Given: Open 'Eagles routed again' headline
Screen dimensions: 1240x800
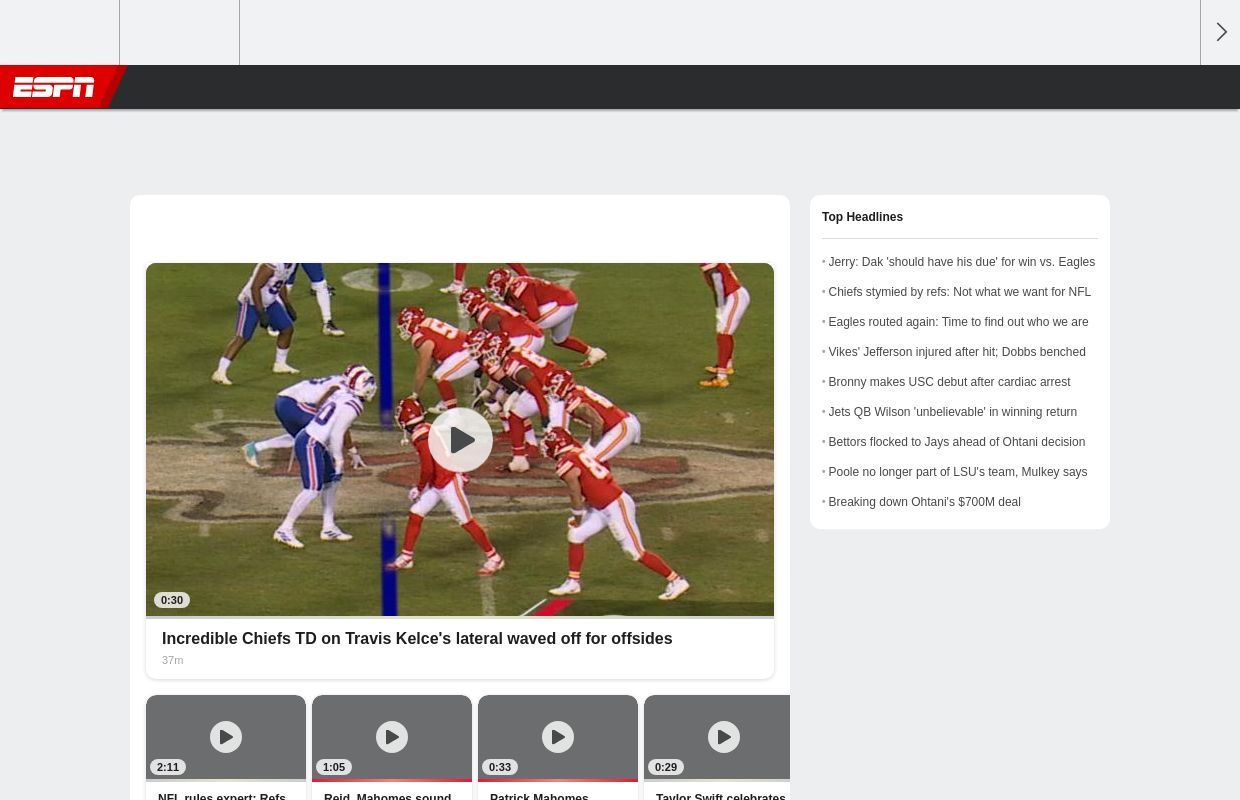Looking at the screenshot, I should 958,322.
